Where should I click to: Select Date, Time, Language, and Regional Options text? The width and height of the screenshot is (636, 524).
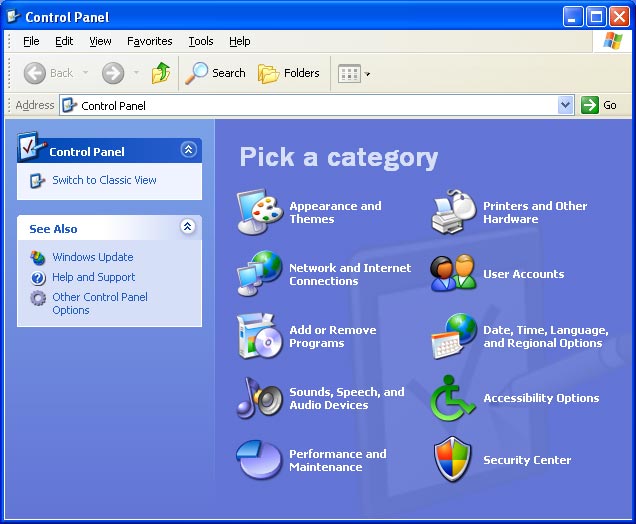tap(546, 337)
